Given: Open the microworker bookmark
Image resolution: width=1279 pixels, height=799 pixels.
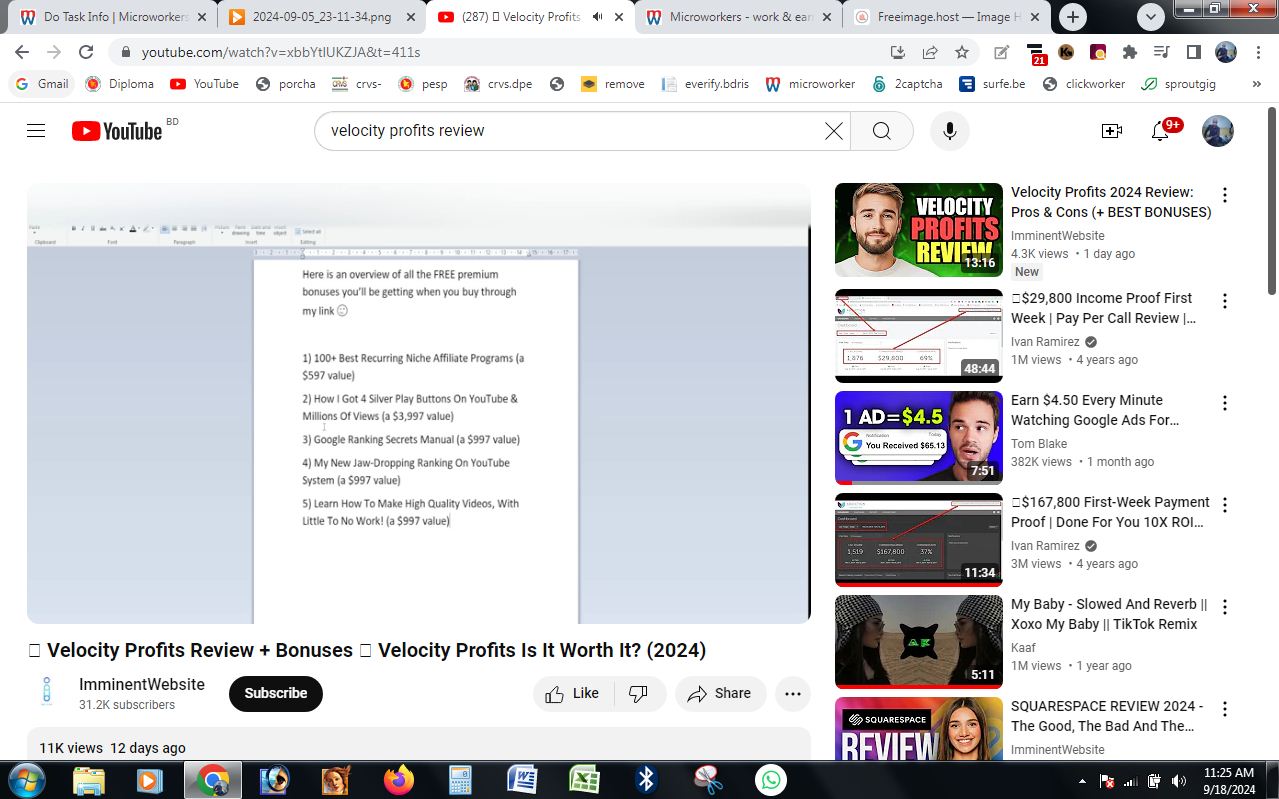Looking at the screenshot, I should (810, 84).
